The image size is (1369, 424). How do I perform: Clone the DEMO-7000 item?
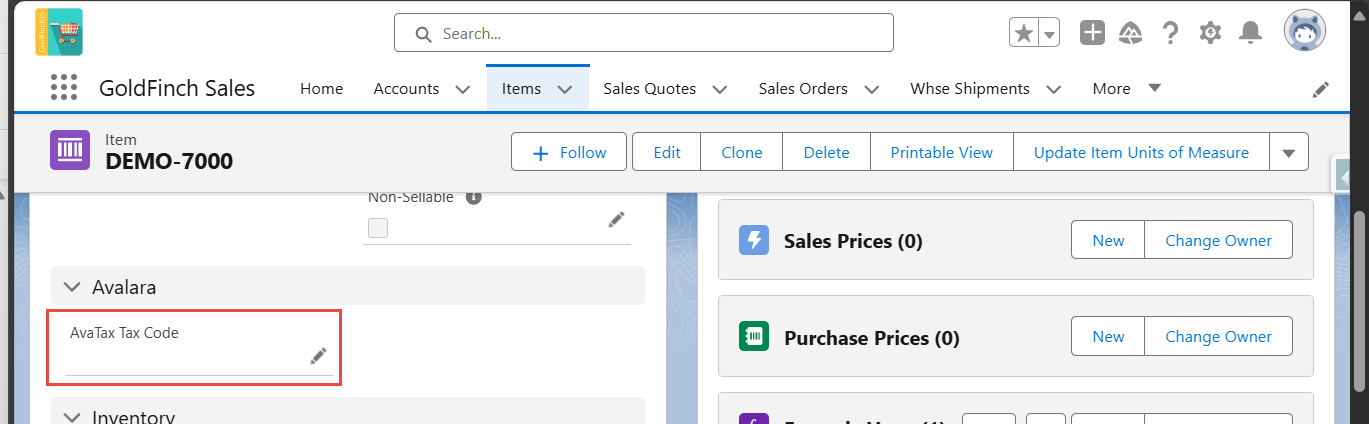pyautogui.click(x=742, y=152)
